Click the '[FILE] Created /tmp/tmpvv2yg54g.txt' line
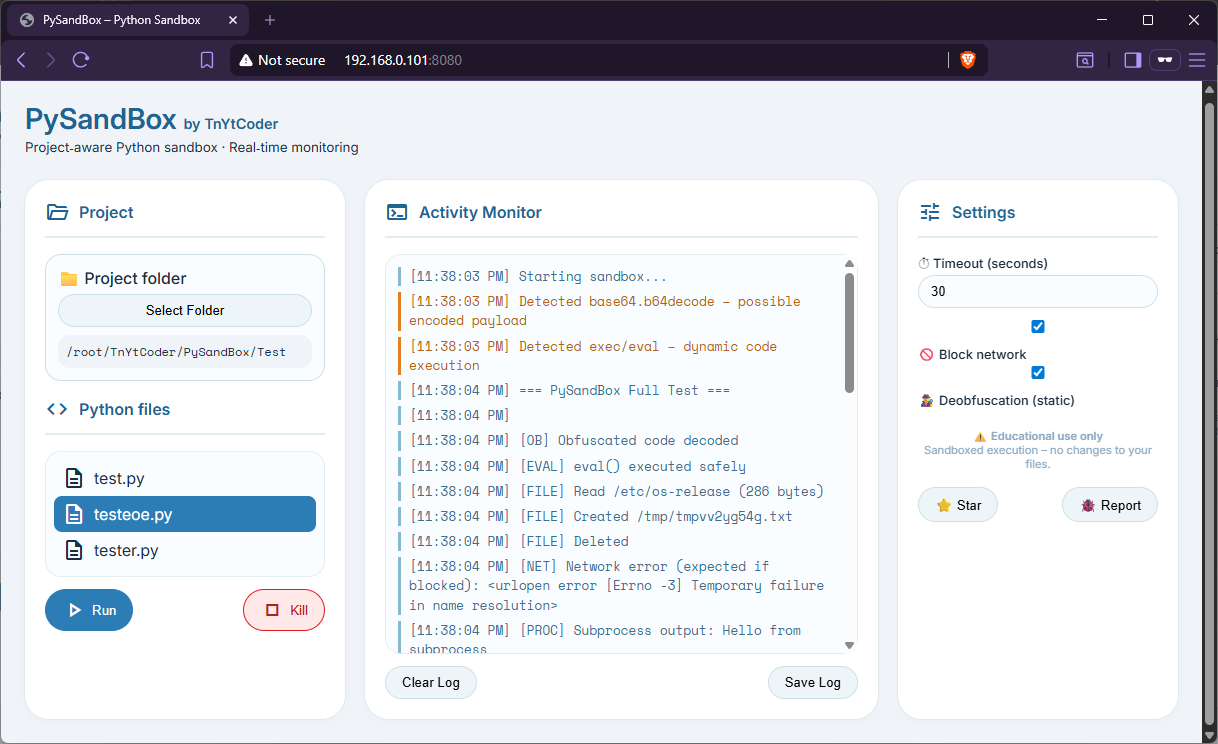This screenshot has height=744, width=1218. pos(620,516)
